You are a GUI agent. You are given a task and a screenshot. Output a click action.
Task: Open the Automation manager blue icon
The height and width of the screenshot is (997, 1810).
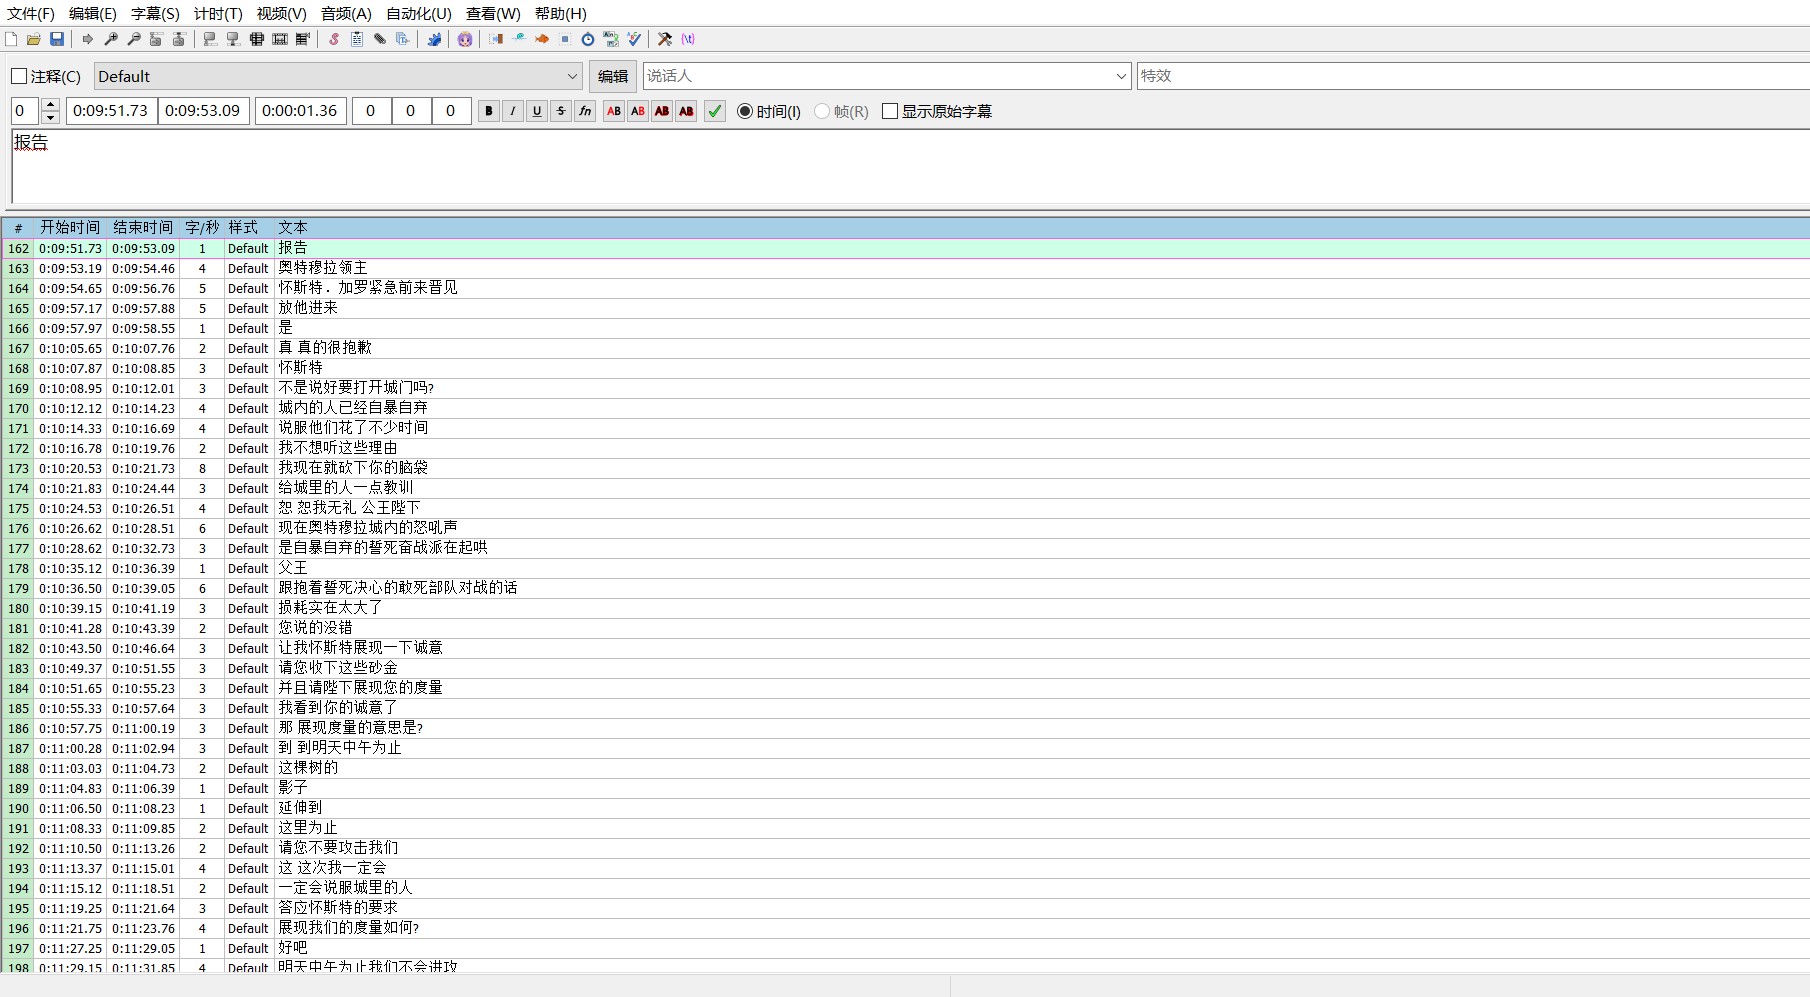(x=434, y=39)
